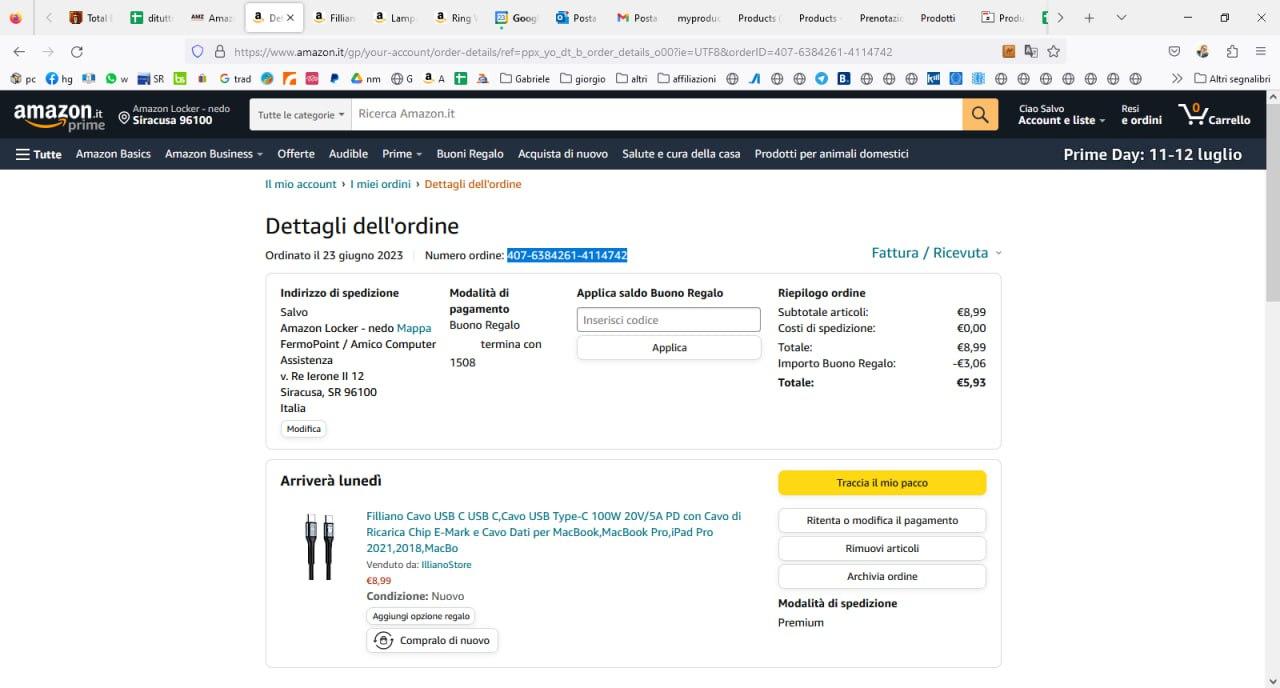Image resolution: width=1280 pixels, height=688 pixels.
Task: Expand the Fattura / Ricevuta dropdown
Action: pos(936,253)
